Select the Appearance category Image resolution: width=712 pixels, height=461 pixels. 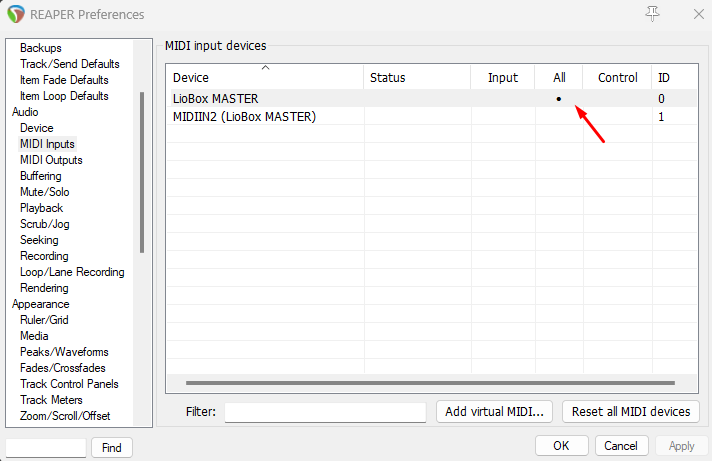tap(40, 304)
